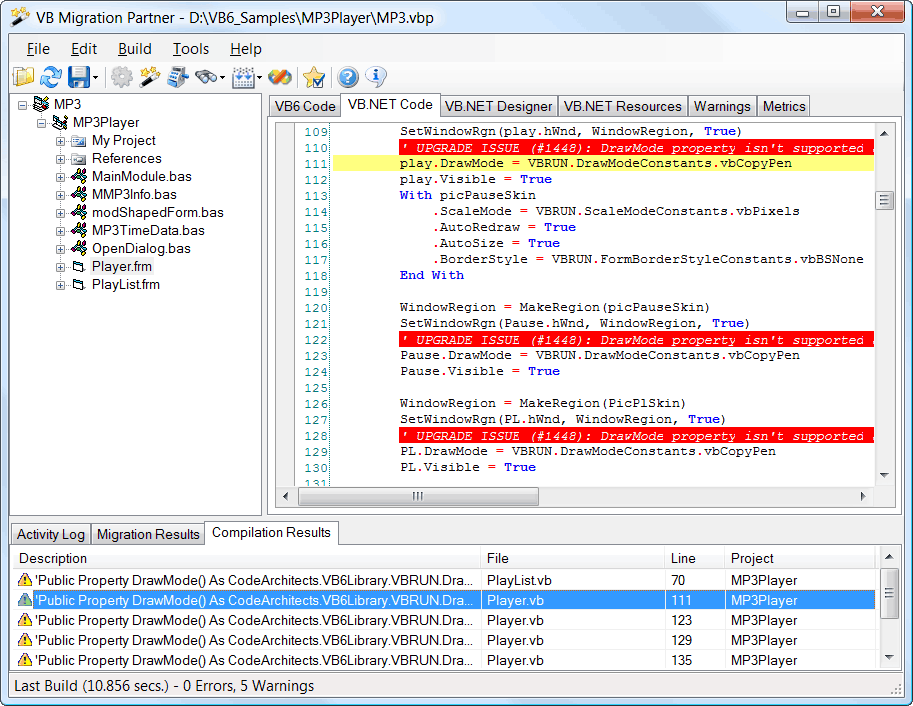This screenshot has width=913, height=706.
Task: Expand the modShapedForm.bas node
Action: (x=60, y=214)
